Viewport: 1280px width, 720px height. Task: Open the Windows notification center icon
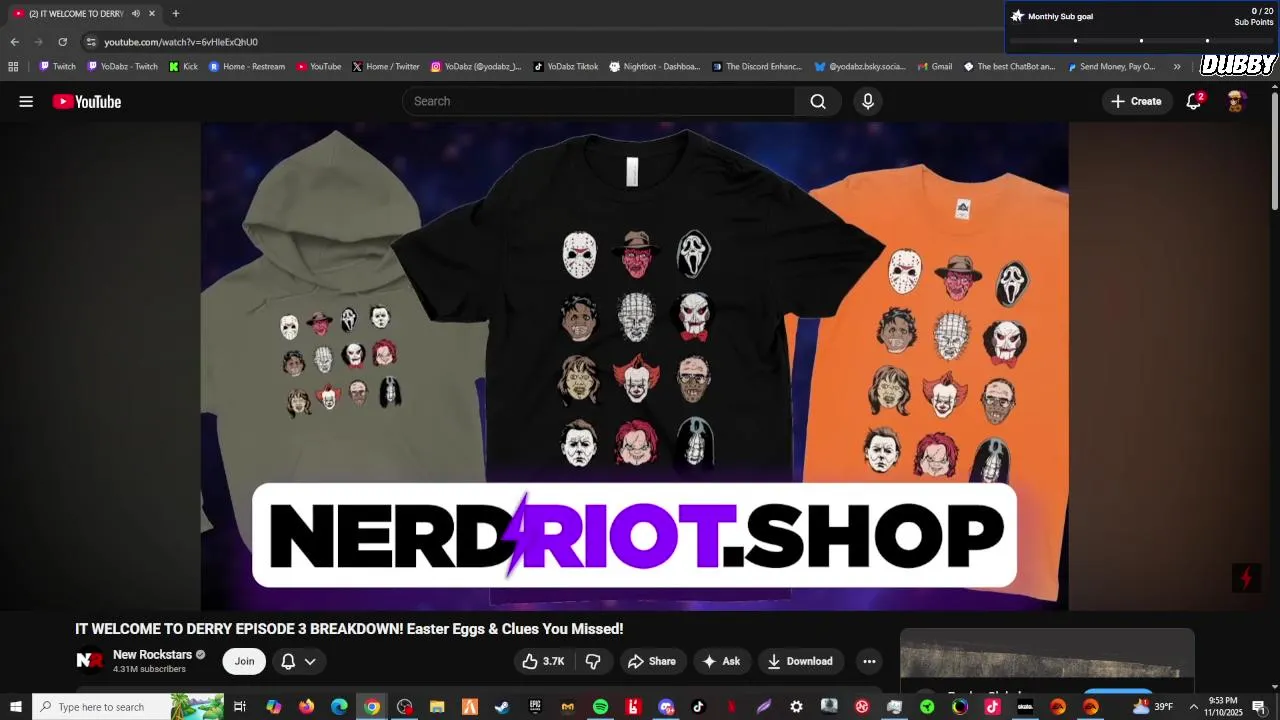click(1259, 707)
